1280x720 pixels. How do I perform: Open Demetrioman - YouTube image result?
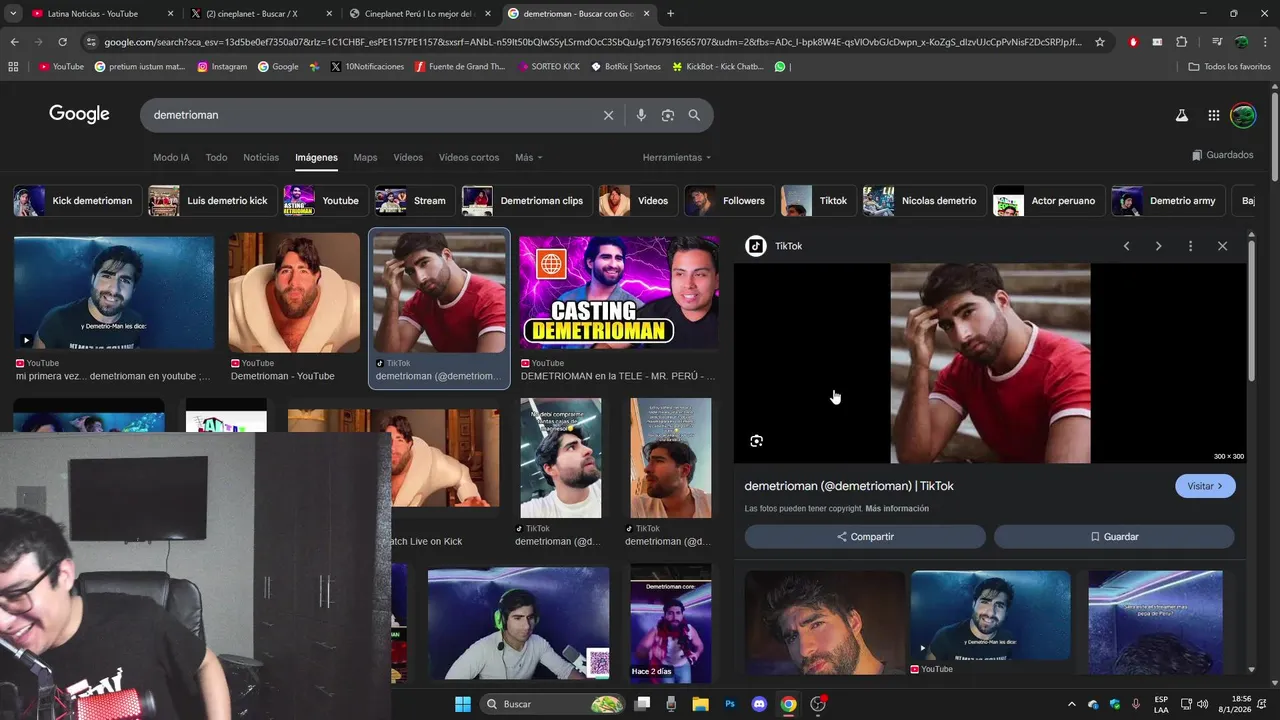(294, 292)
